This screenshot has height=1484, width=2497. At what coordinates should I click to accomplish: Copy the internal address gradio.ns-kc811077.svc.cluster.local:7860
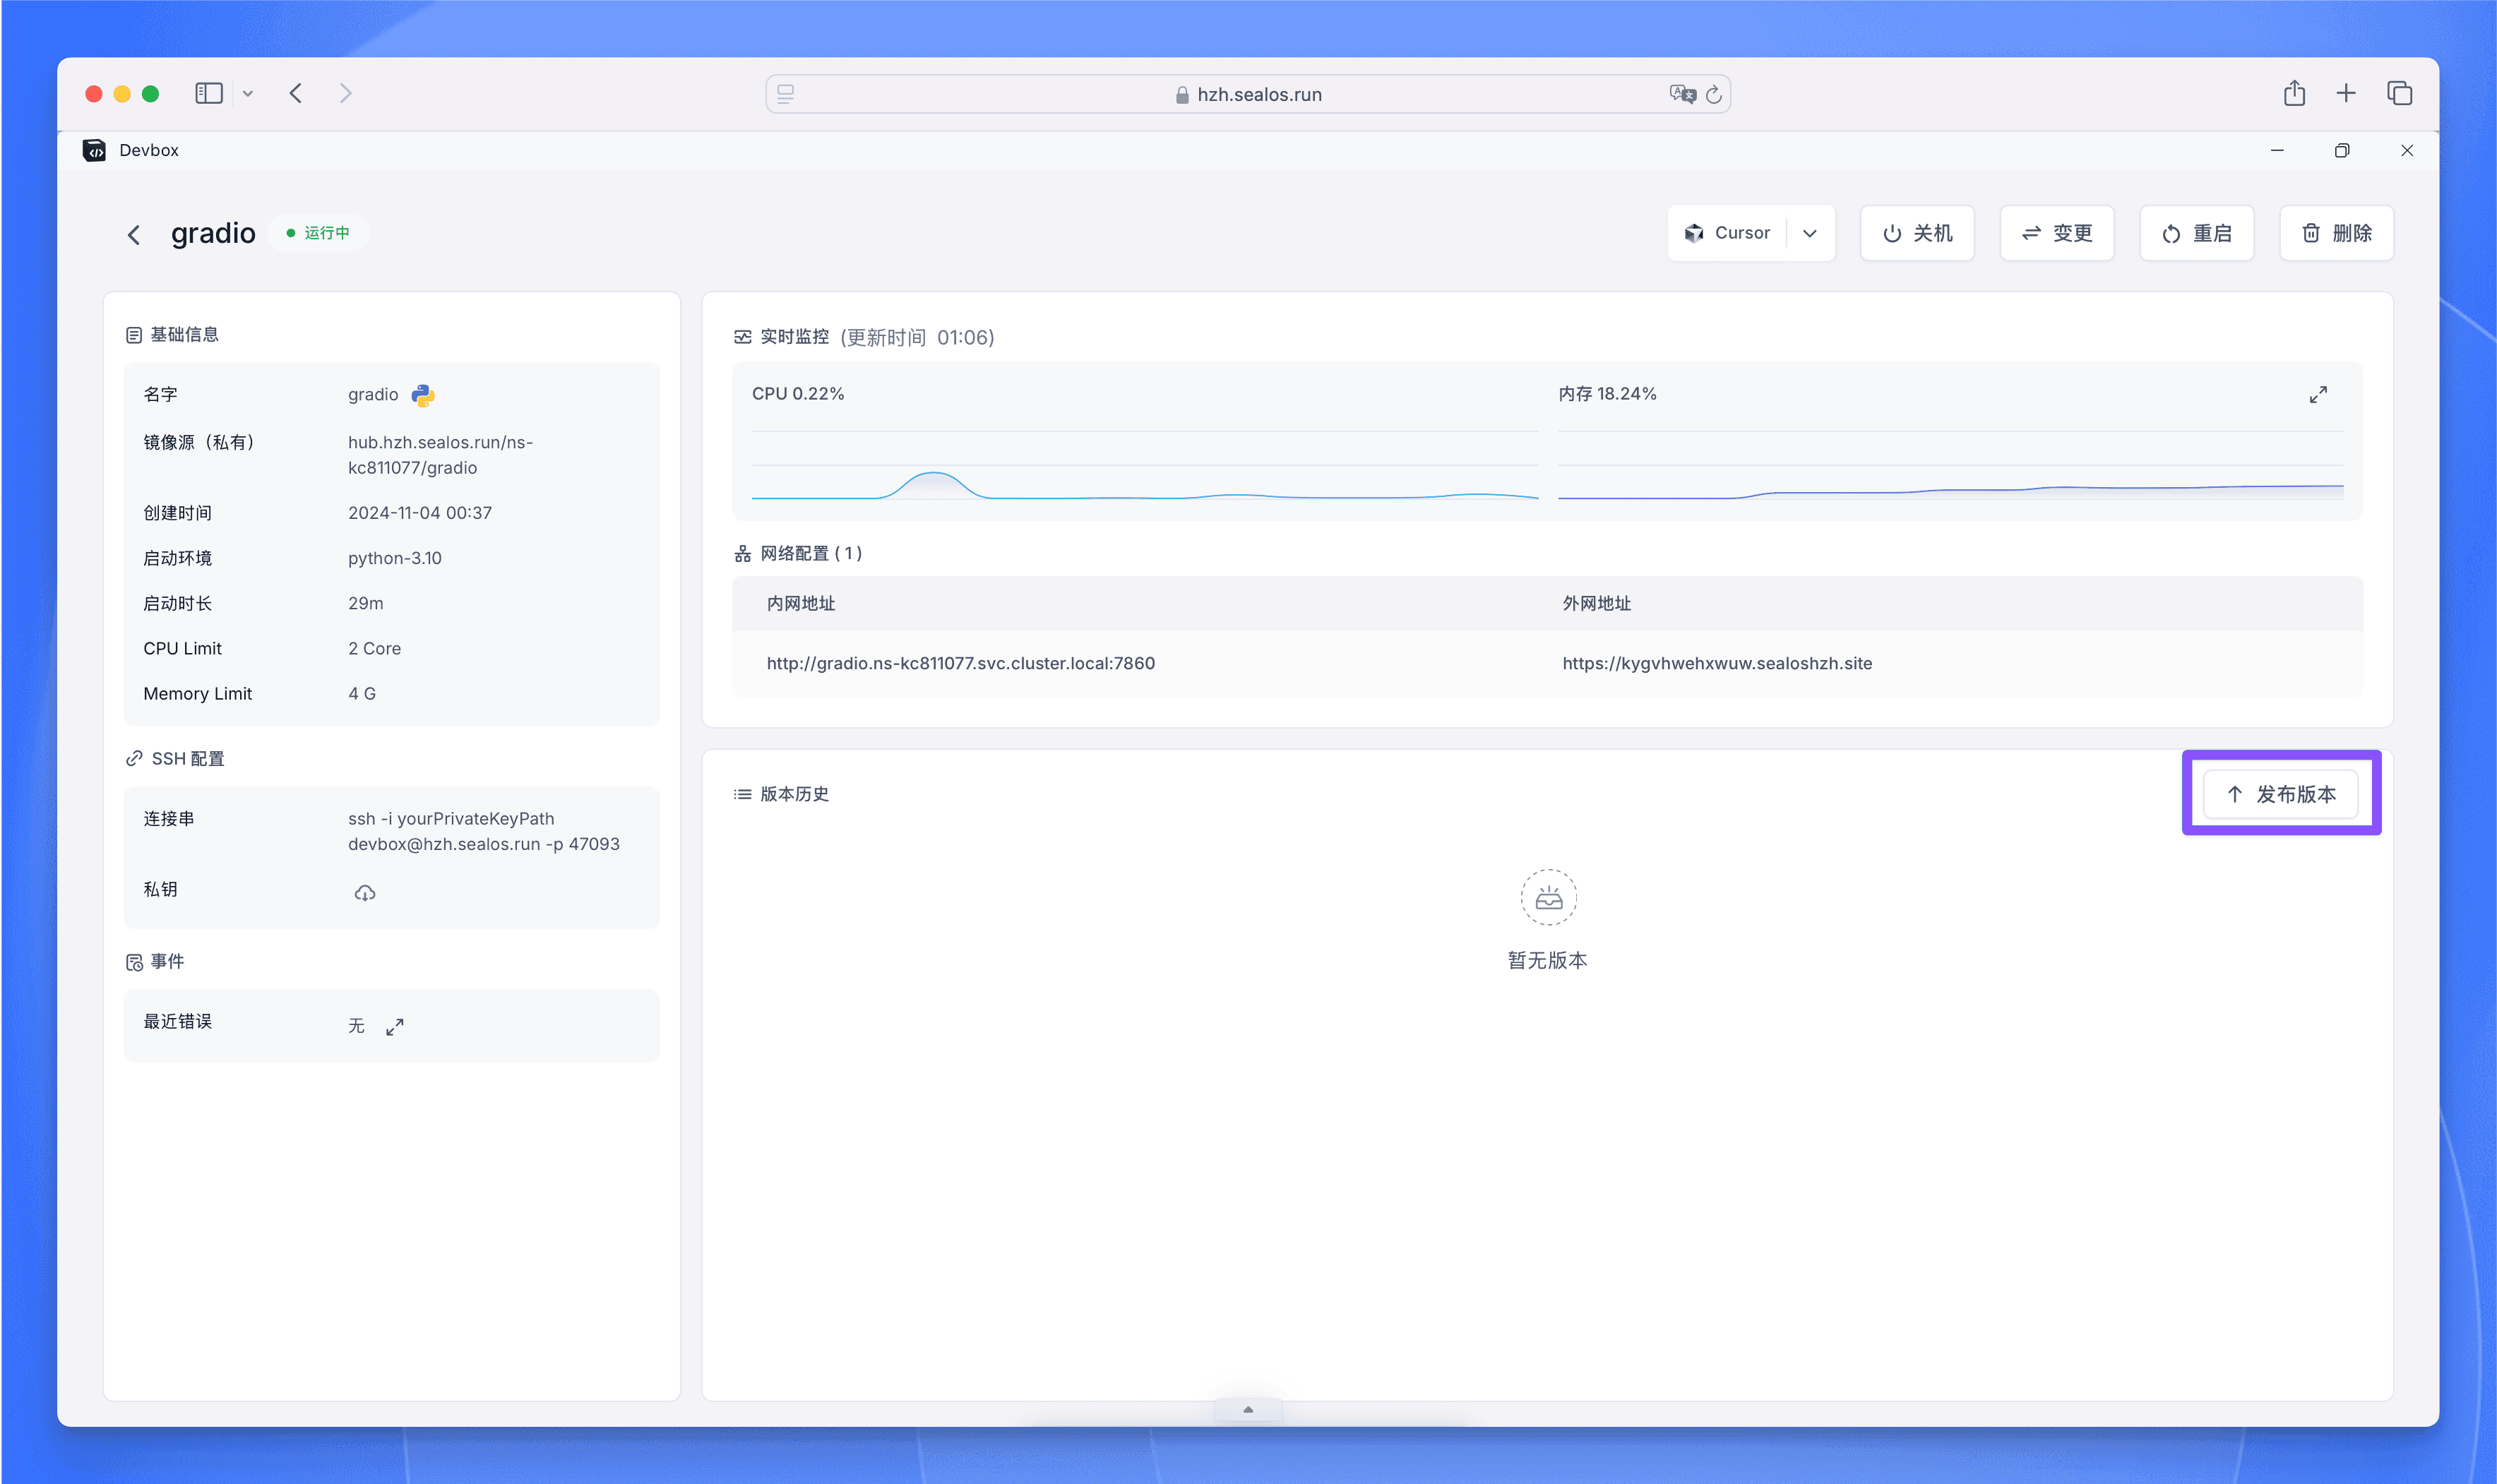[x=960, y=663]
